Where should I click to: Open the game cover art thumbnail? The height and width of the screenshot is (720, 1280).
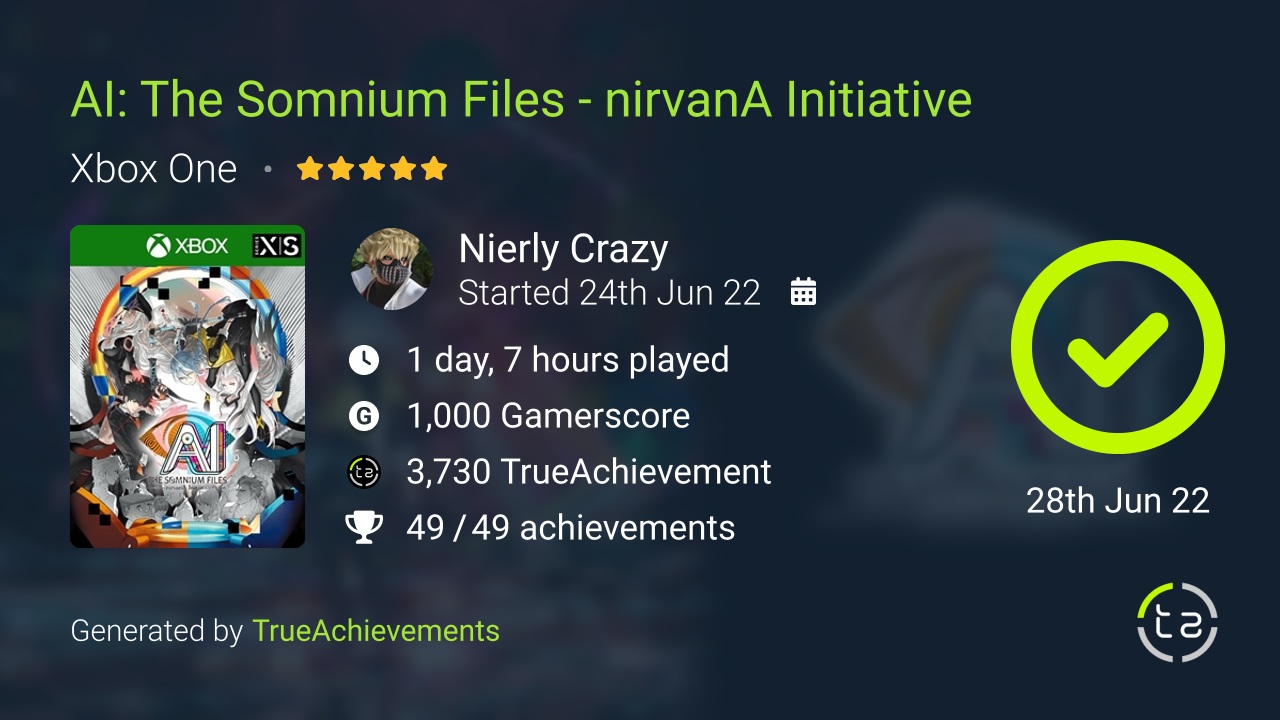tap(187, 386)
